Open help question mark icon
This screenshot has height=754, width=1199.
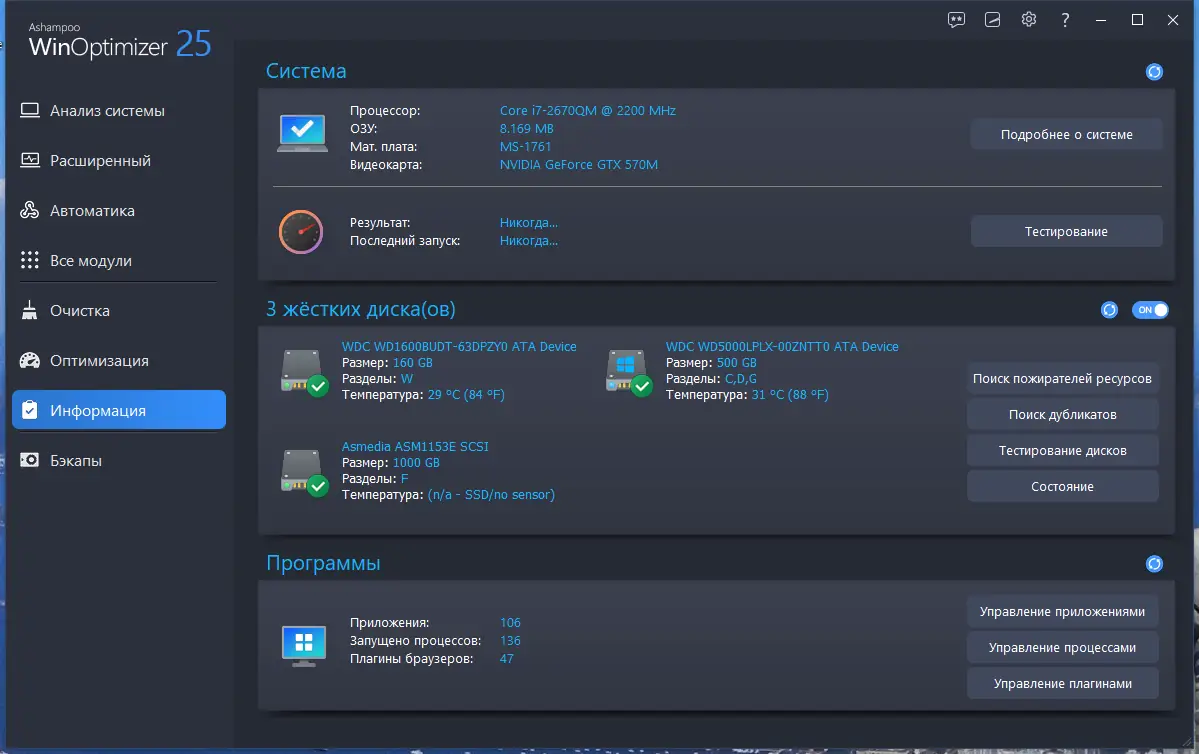(1065, 20)
